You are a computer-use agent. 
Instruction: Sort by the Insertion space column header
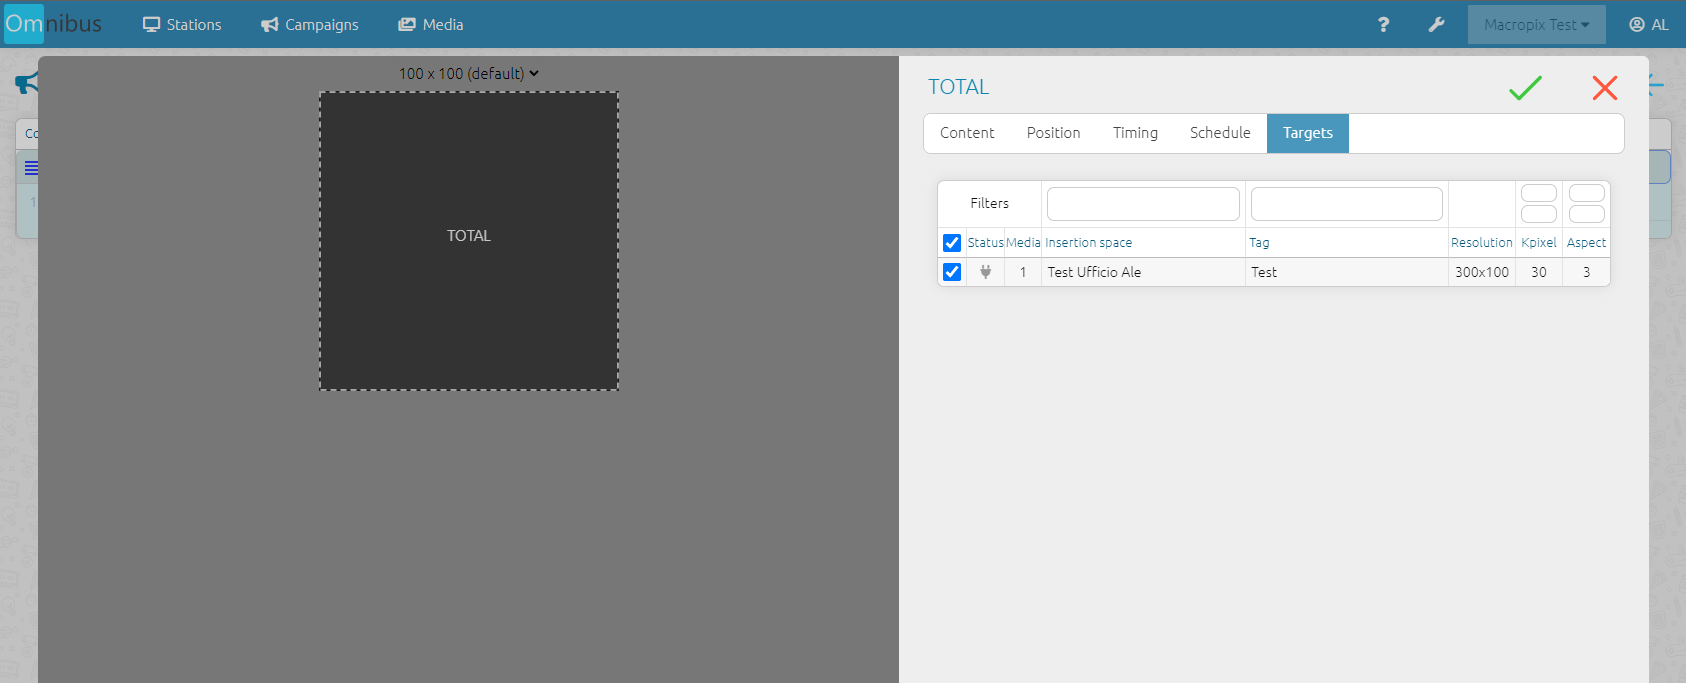click(1088, 243)
